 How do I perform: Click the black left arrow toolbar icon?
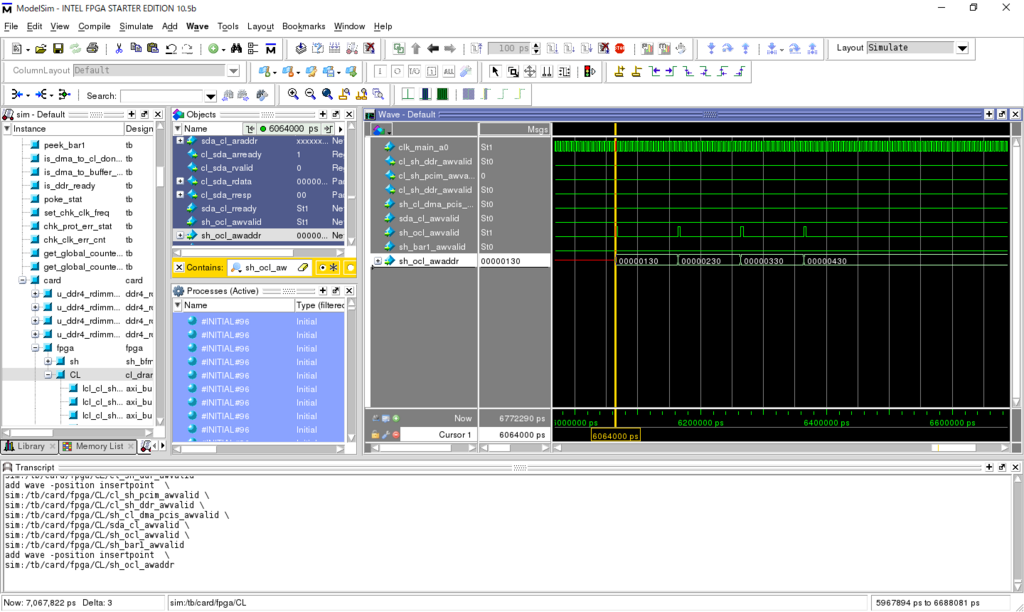click(432, 48)
